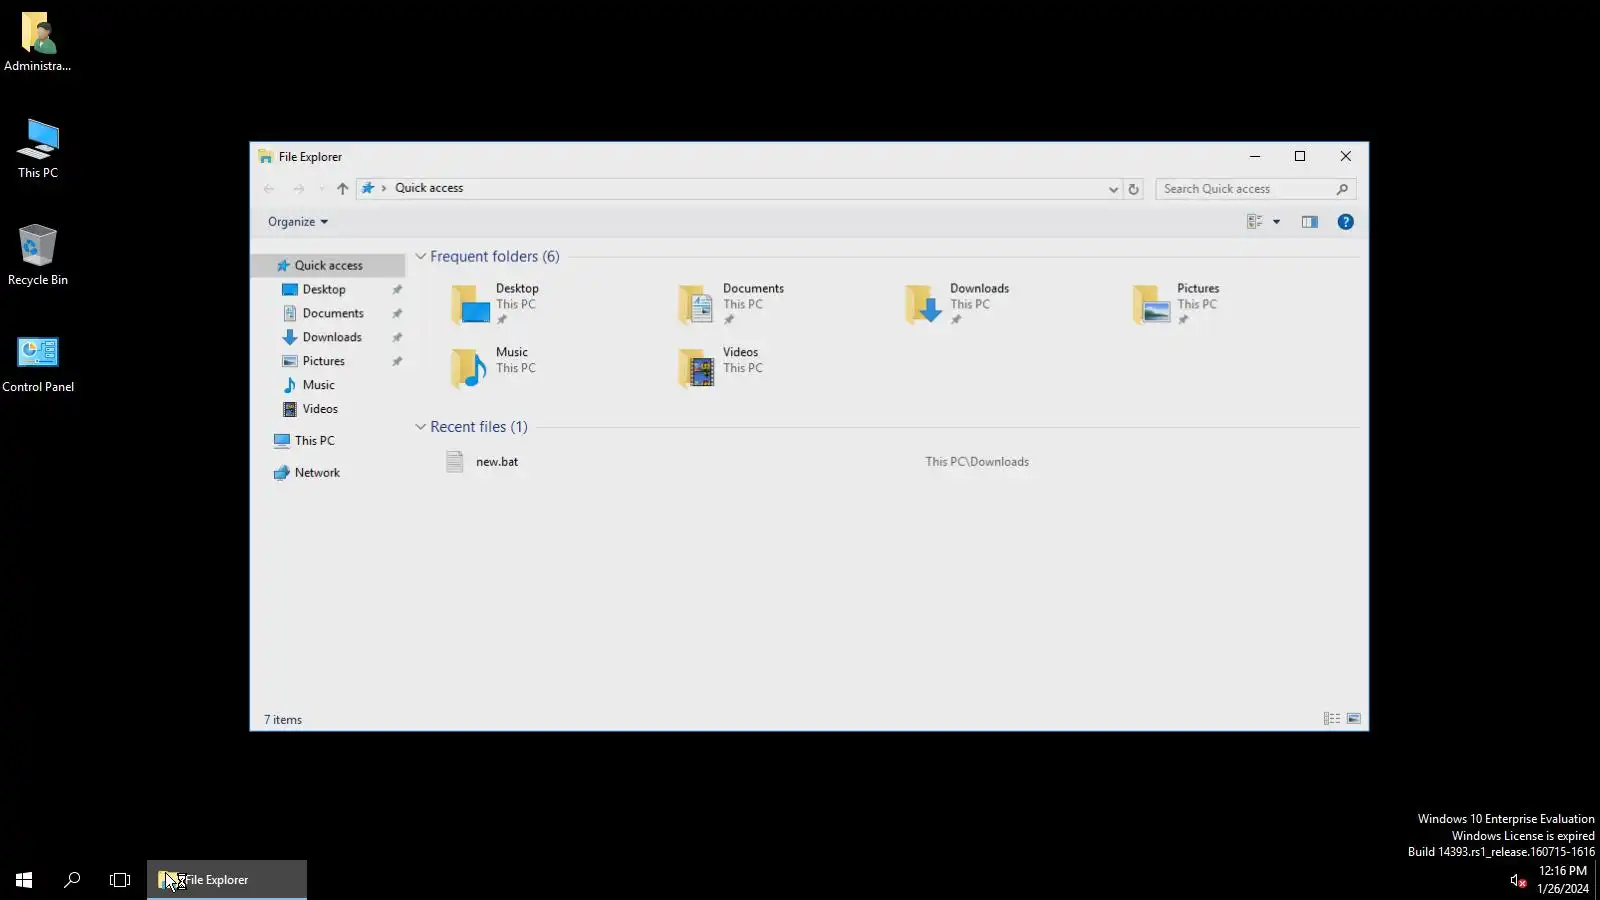Minimize the File Explorer window
Viewport: 1600px width, 900px height.
[1255, 156]
